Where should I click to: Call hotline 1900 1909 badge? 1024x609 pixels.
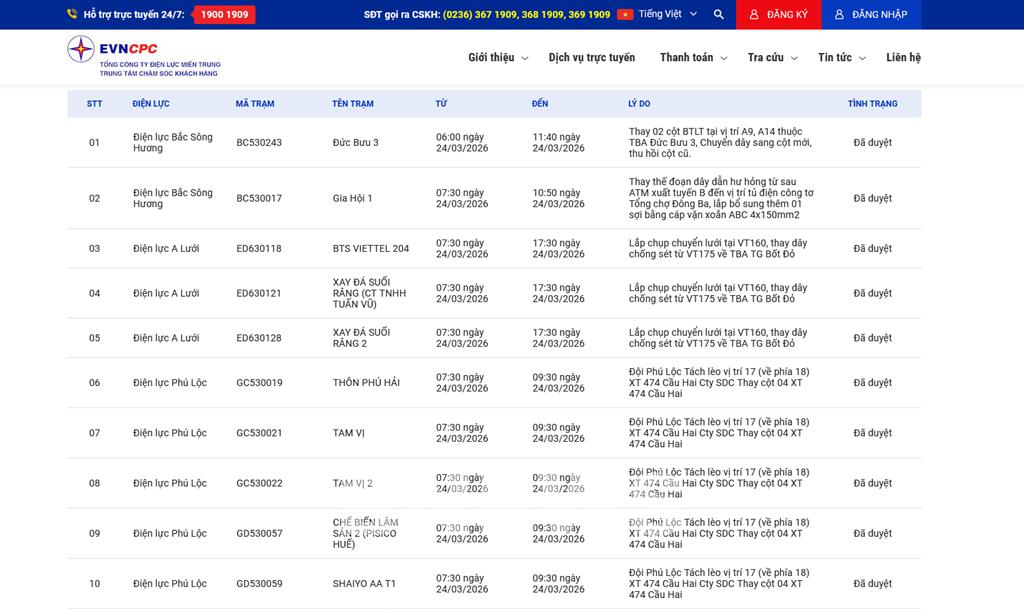(x=224, y=15)
